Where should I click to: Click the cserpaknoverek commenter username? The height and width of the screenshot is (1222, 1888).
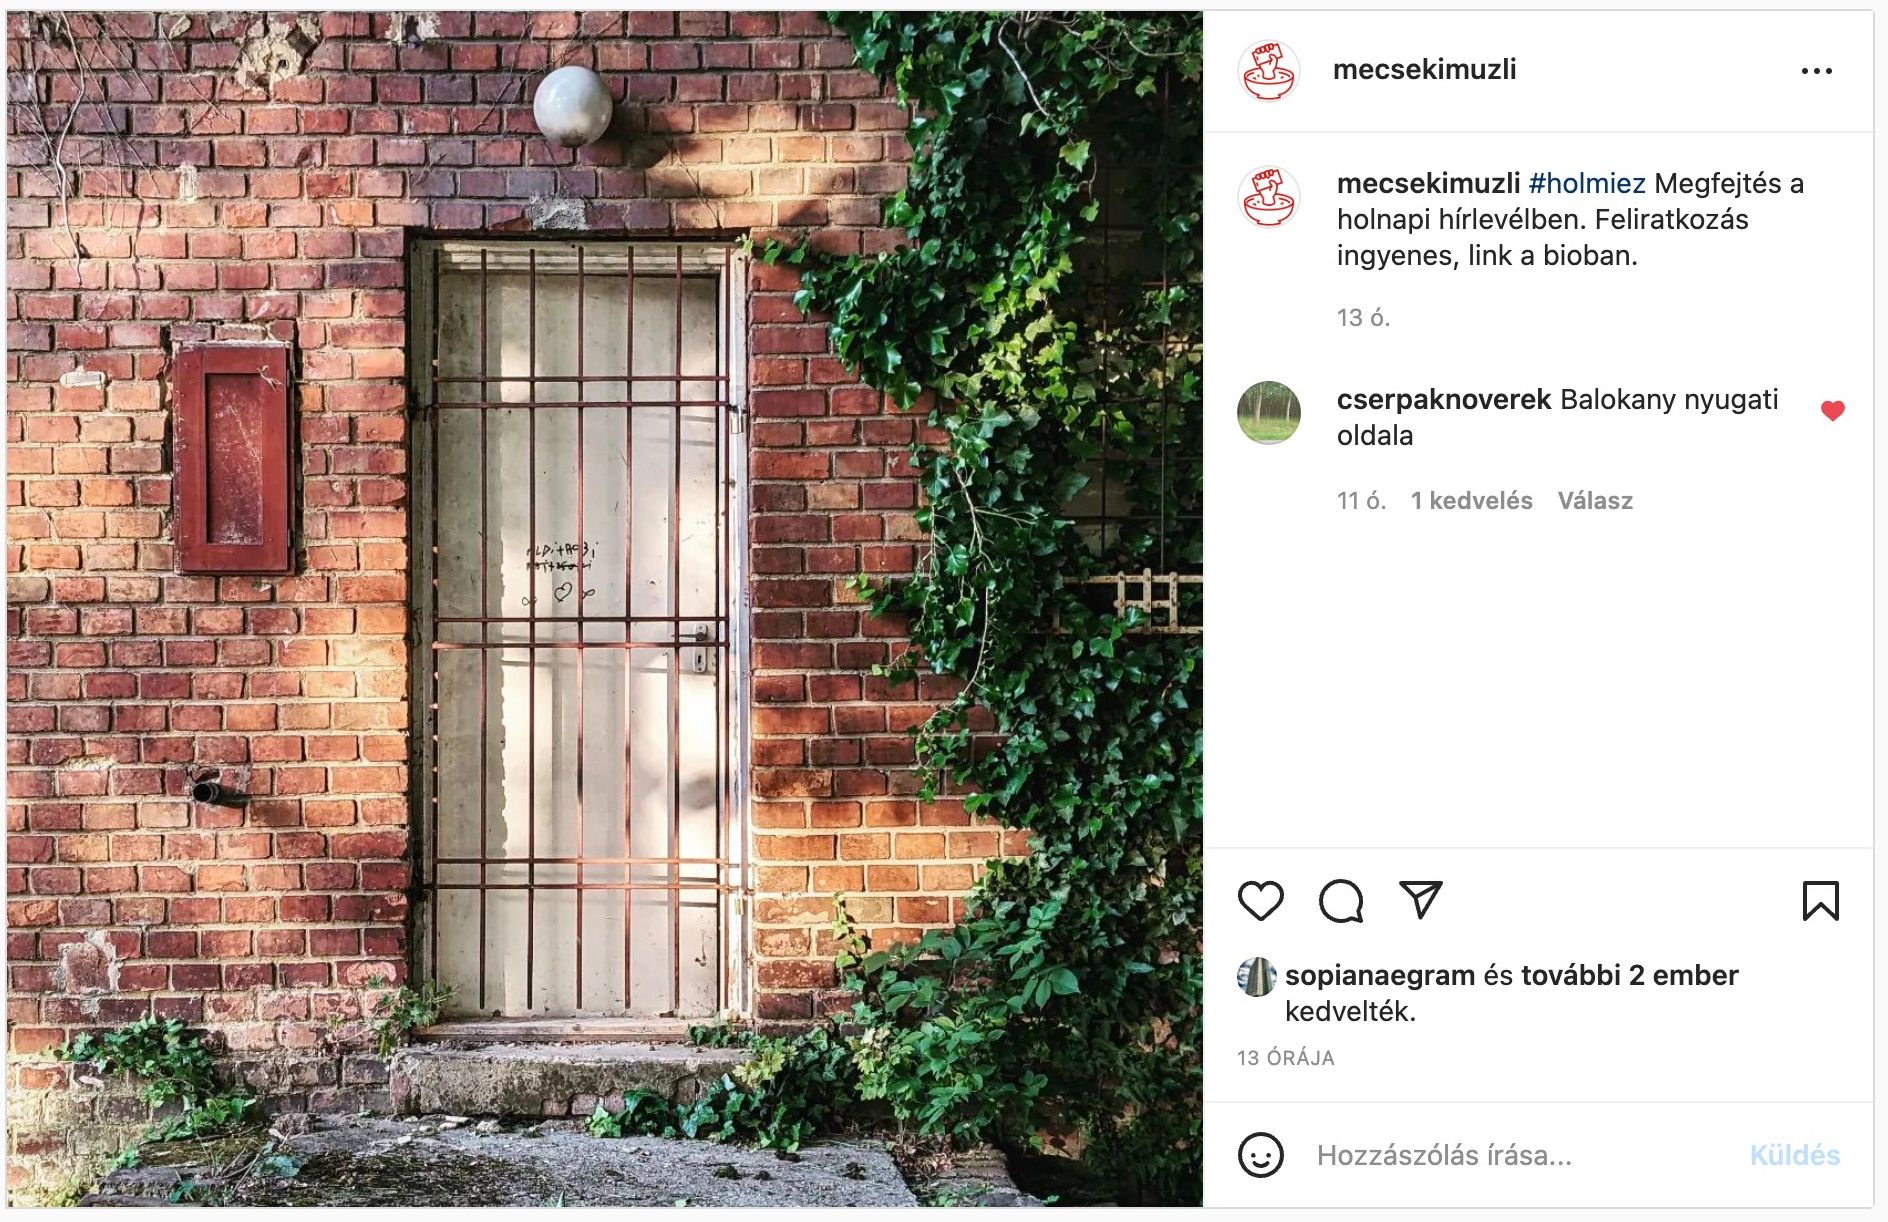tap(1443, 400)
